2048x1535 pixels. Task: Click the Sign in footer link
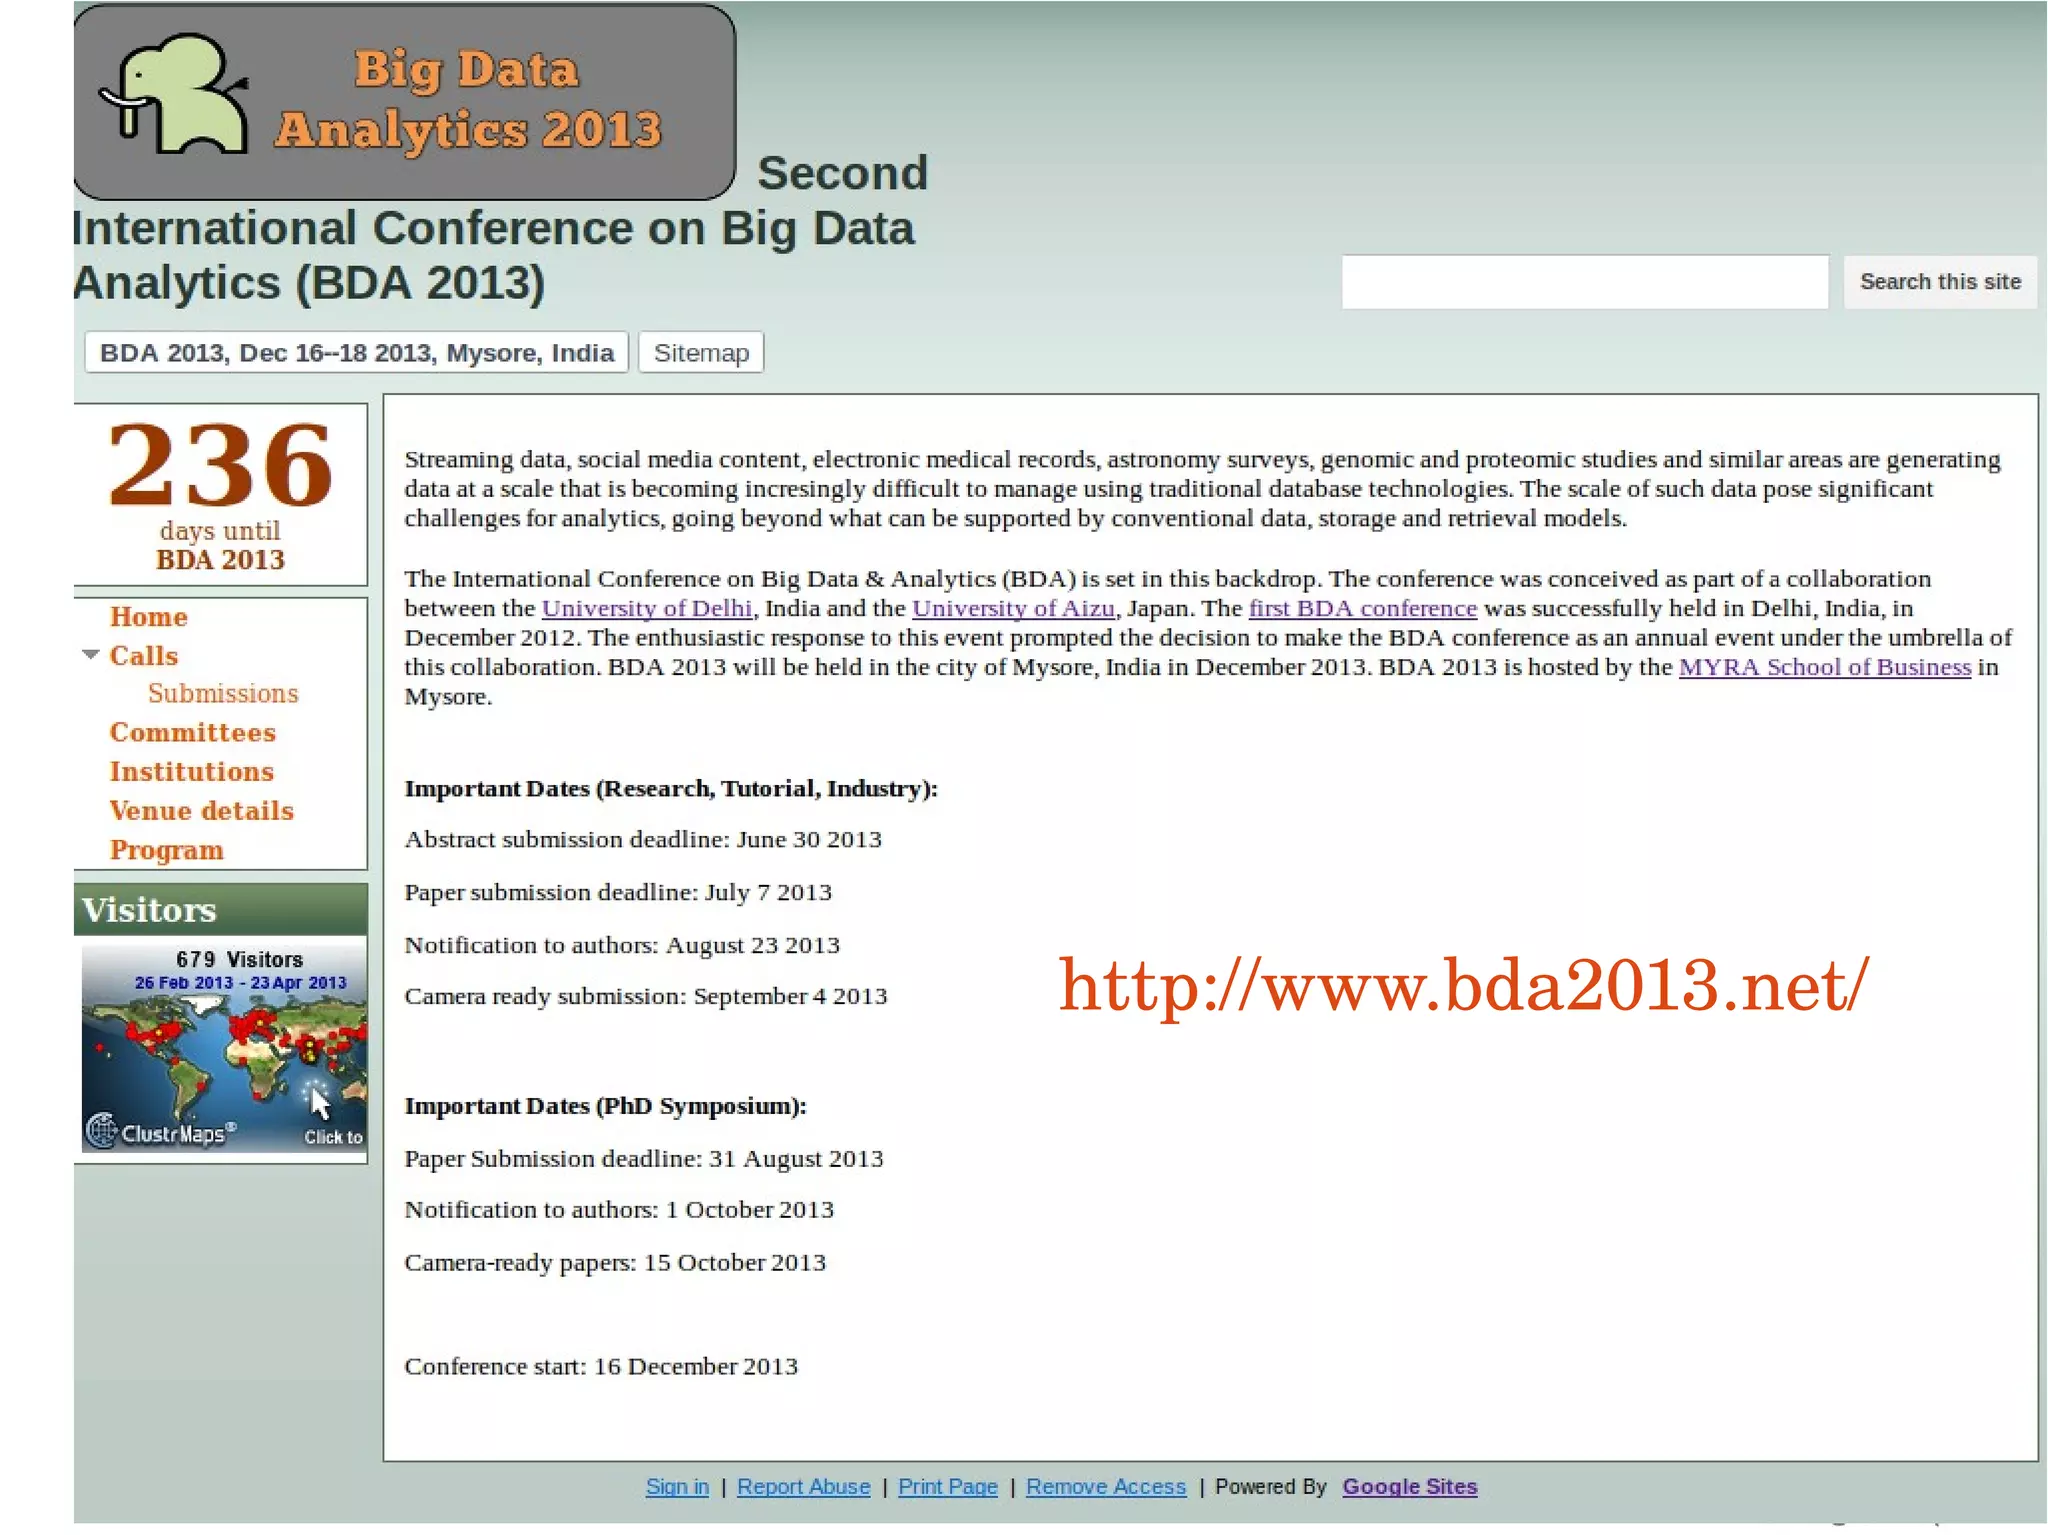point(677,1487)
